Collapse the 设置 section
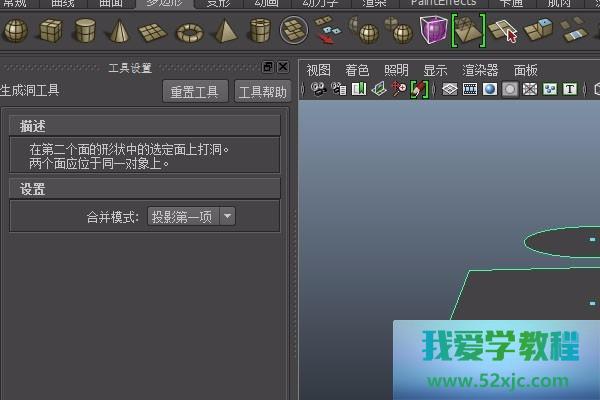Screen dimensions: 600x400 pos(33,189)
